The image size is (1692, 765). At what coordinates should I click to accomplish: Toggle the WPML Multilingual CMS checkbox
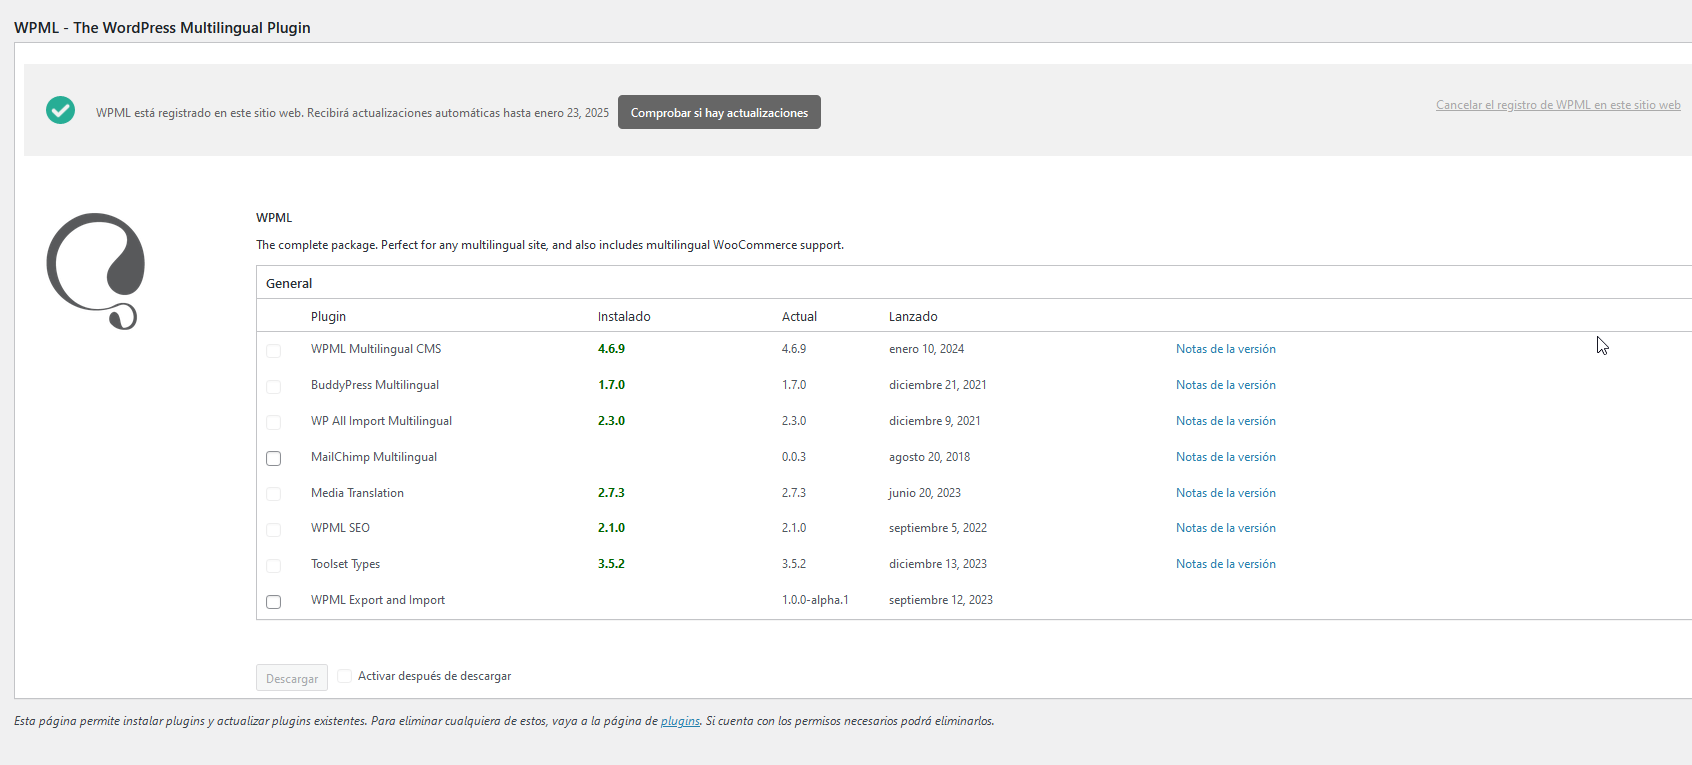(x=273, y=350)
